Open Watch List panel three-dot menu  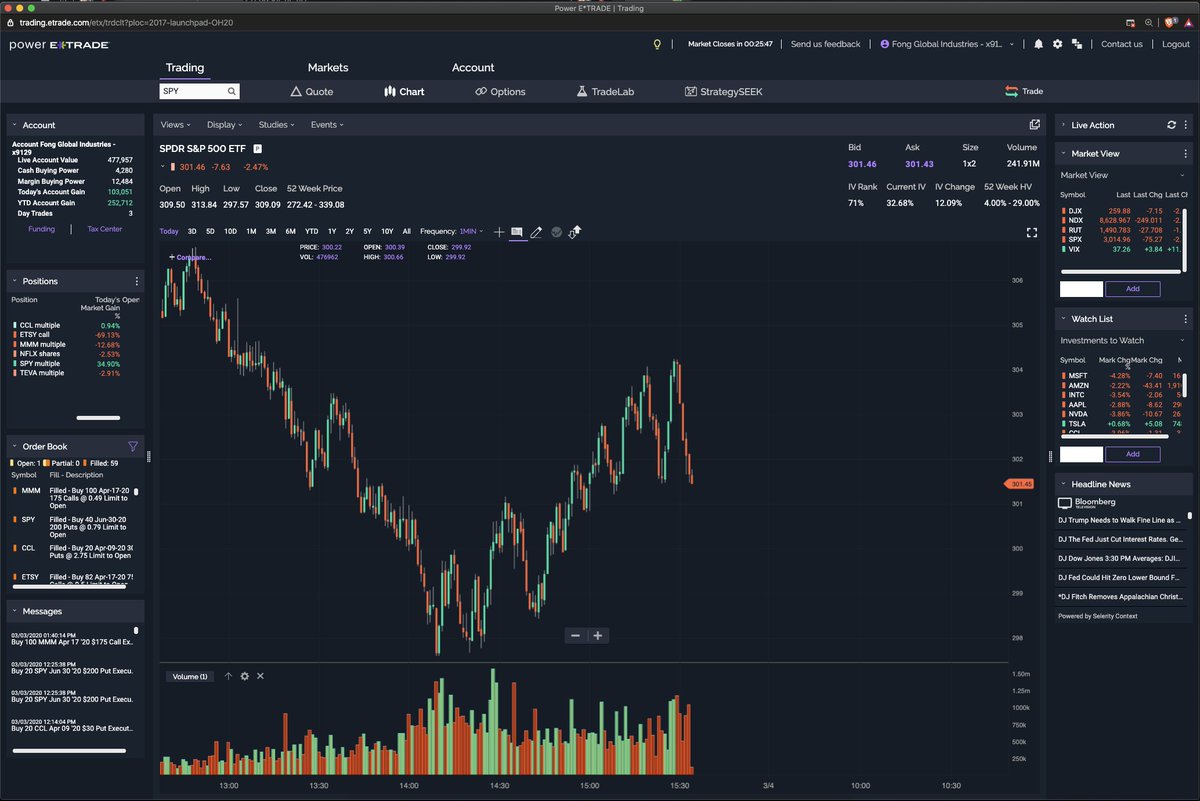coord(1186,319)
